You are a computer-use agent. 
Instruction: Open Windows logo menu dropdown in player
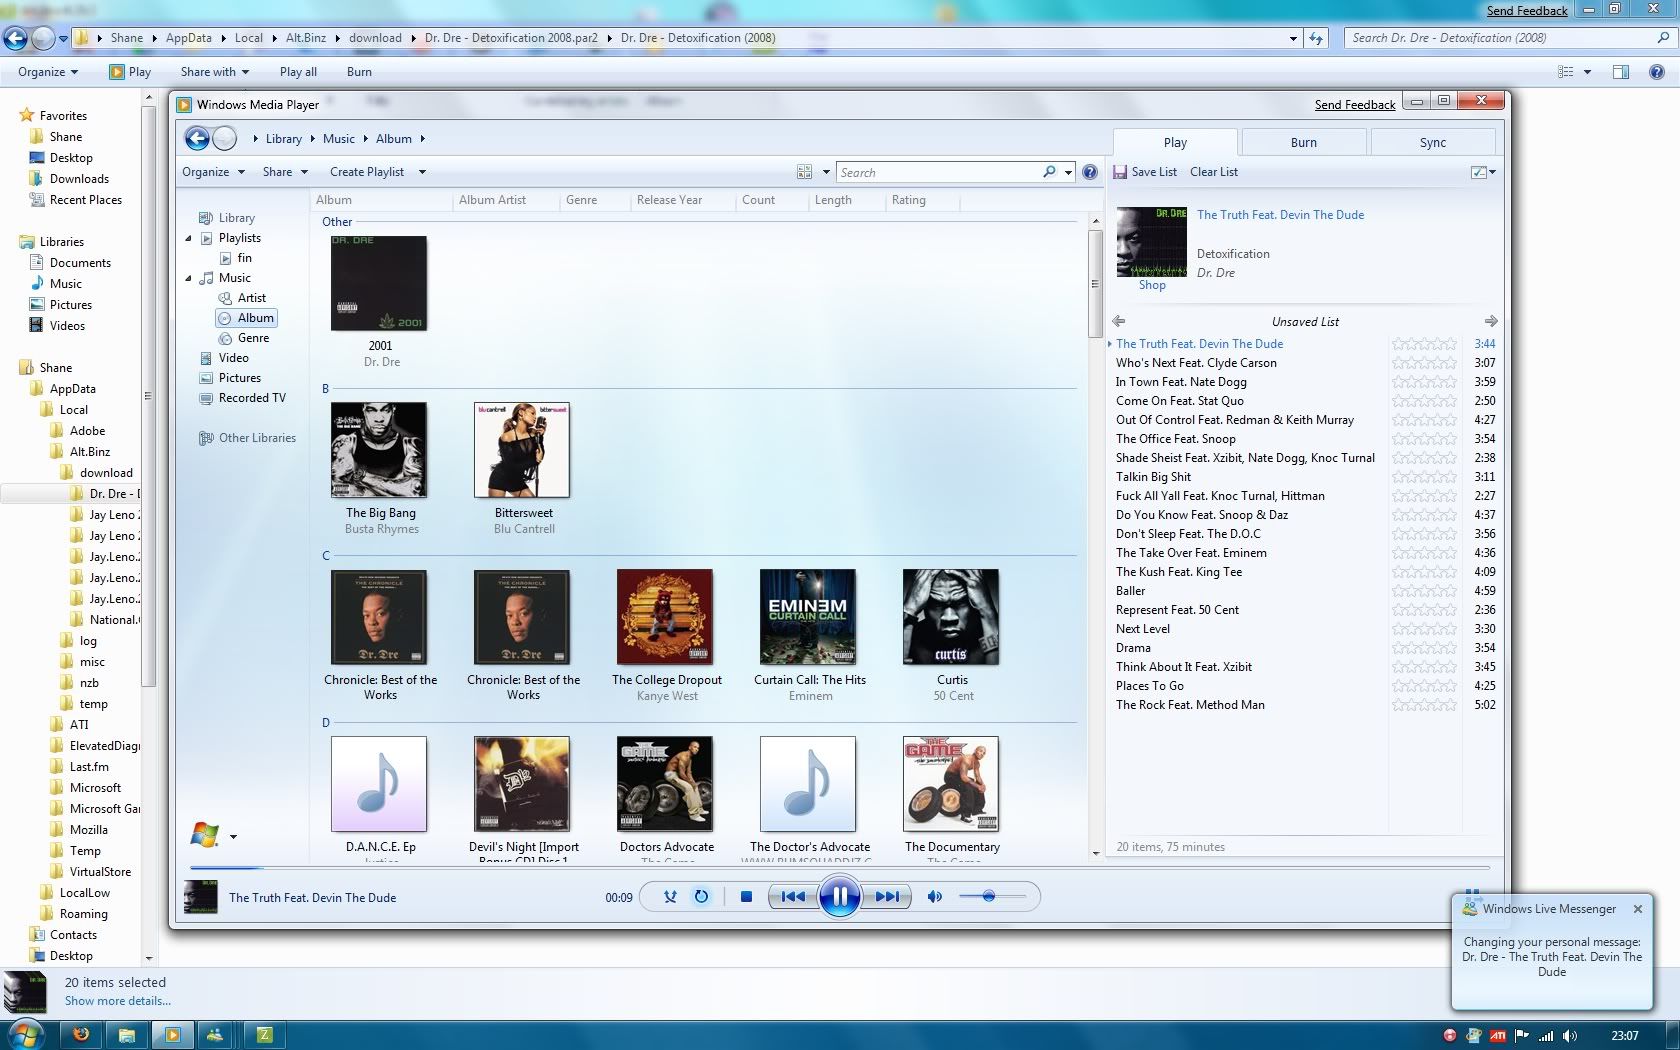234,837
